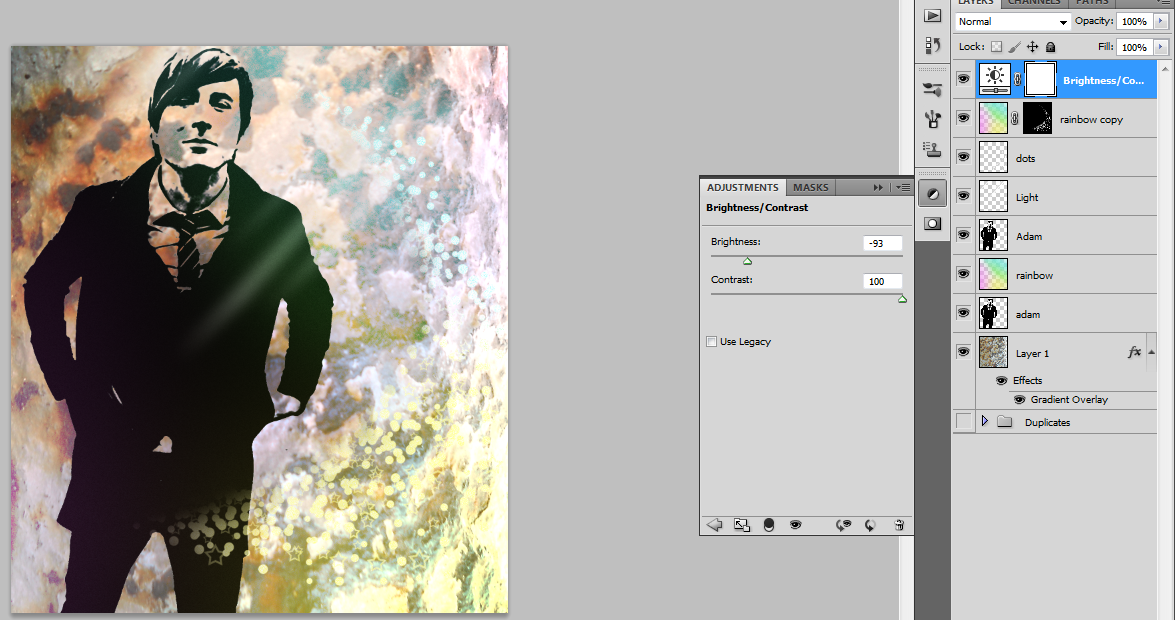1175x620 pixels.
Task: Click the Opacity percentage field
Action: click(1134, 21)
